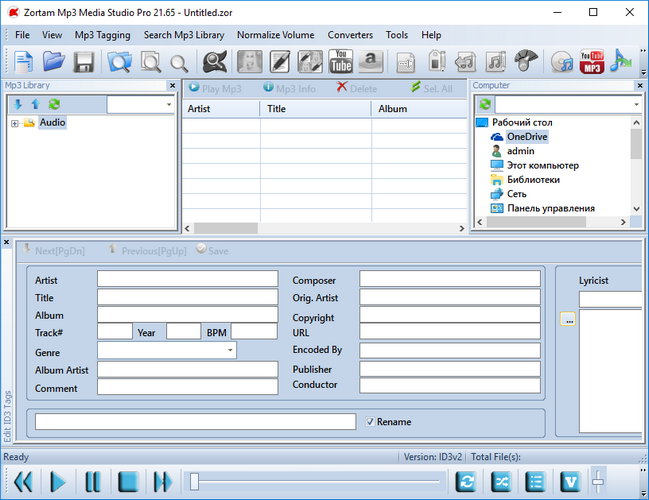The height and width of the screenshot is (500, 649).
Task: Click the CD with music note icon
Action: pos(562,62)
